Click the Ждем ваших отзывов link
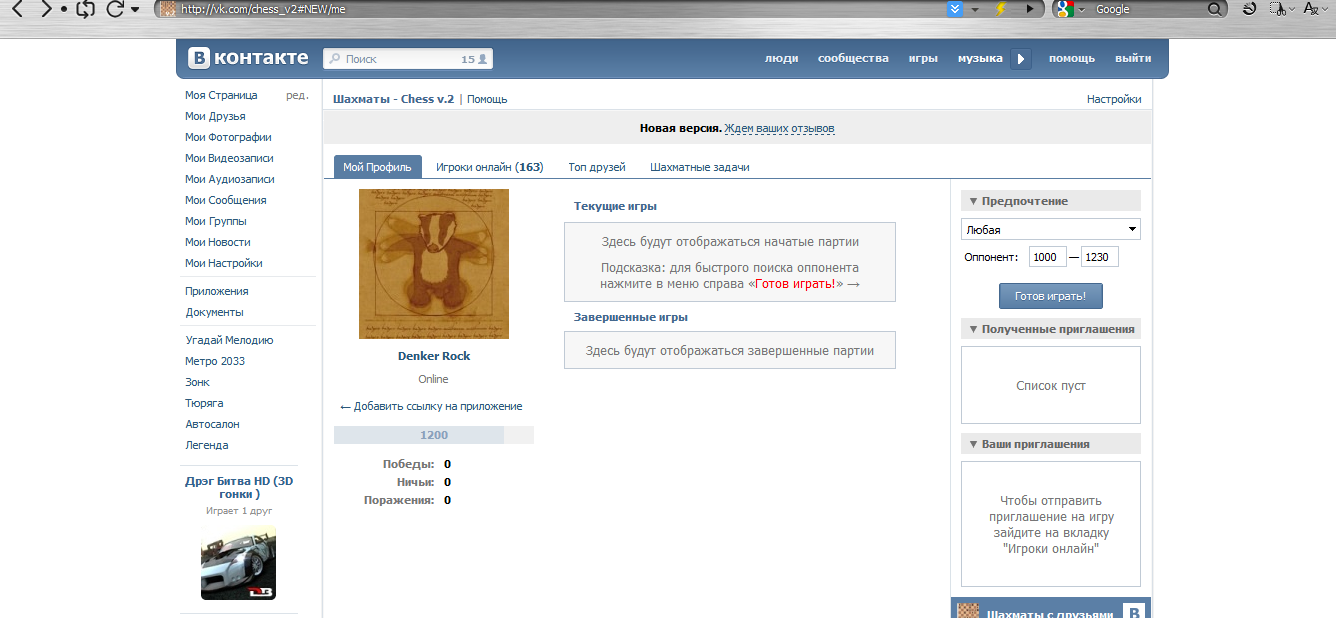 click(779, 128)
